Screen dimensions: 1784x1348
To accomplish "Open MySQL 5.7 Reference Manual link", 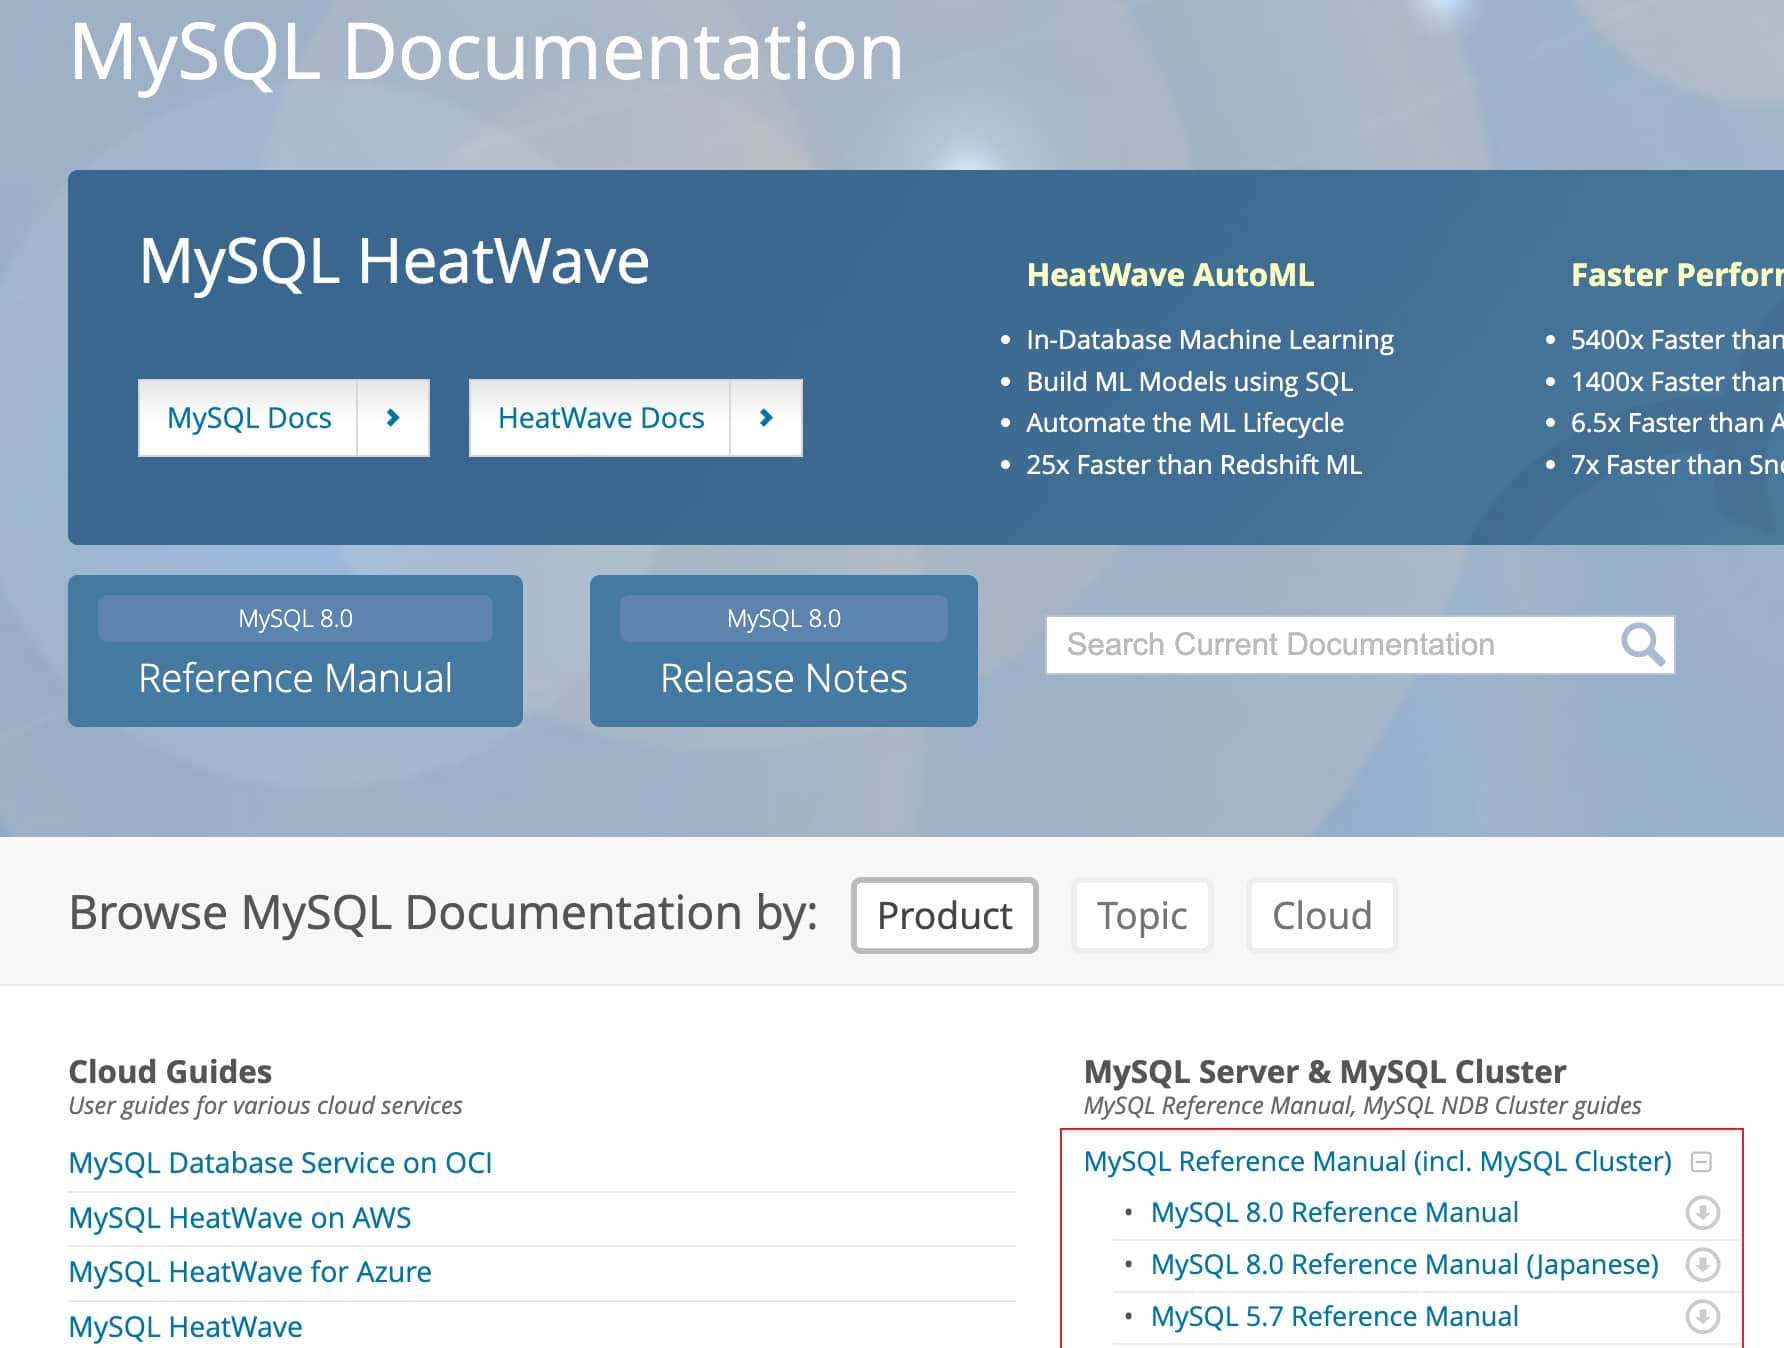I will tap(1335, 1317).
